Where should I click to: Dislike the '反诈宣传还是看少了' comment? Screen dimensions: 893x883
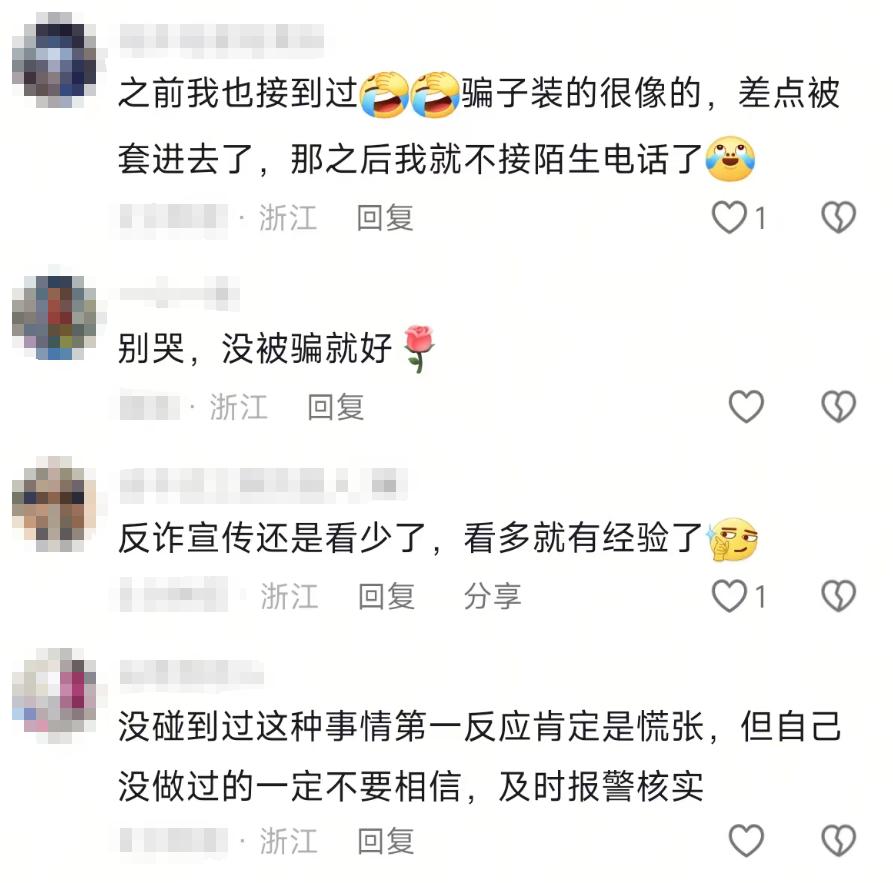pyautogui.click(x=838, y=596)
